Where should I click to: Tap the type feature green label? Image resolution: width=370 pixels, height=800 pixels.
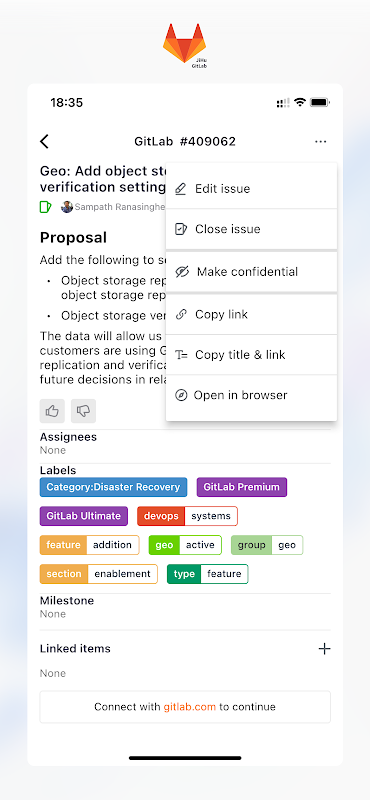tap(208, 574)
